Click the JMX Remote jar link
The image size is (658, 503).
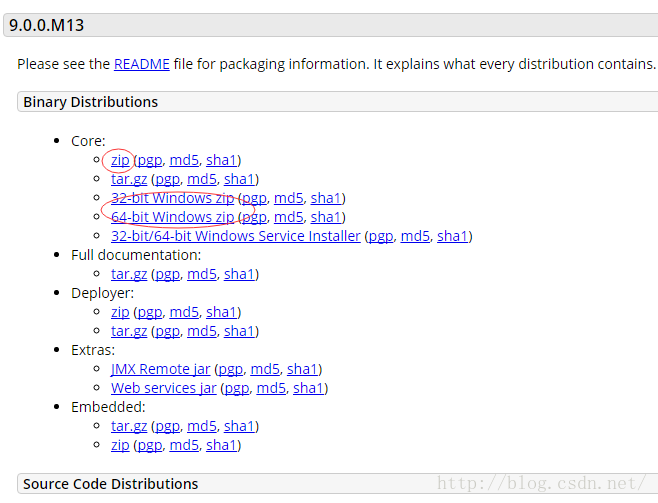[160, 369]
